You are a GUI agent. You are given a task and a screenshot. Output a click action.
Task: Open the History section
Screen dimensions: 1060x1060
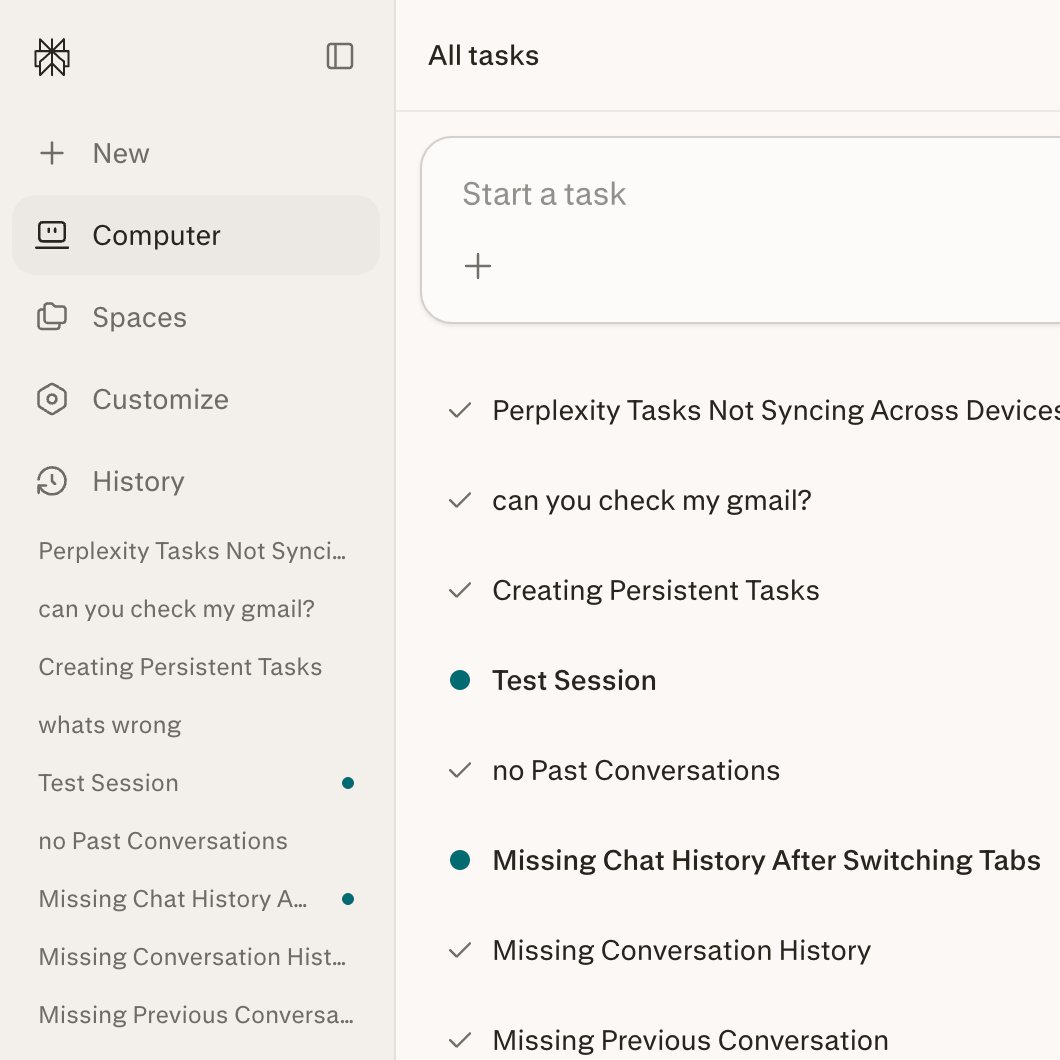196,481
